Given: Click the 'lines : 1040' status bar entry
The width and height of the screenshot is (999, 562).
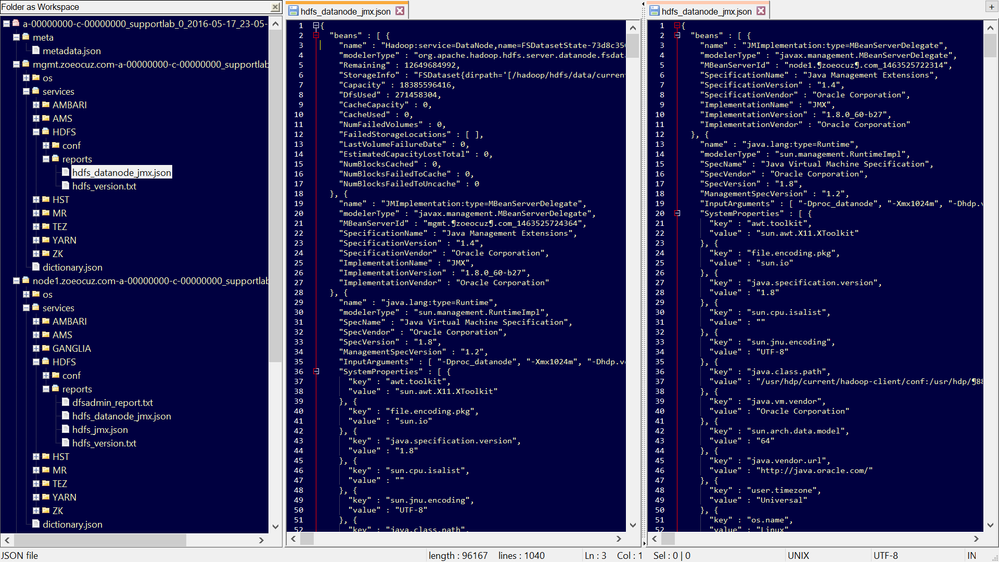Looking at the screenshot, I should 521,556.
